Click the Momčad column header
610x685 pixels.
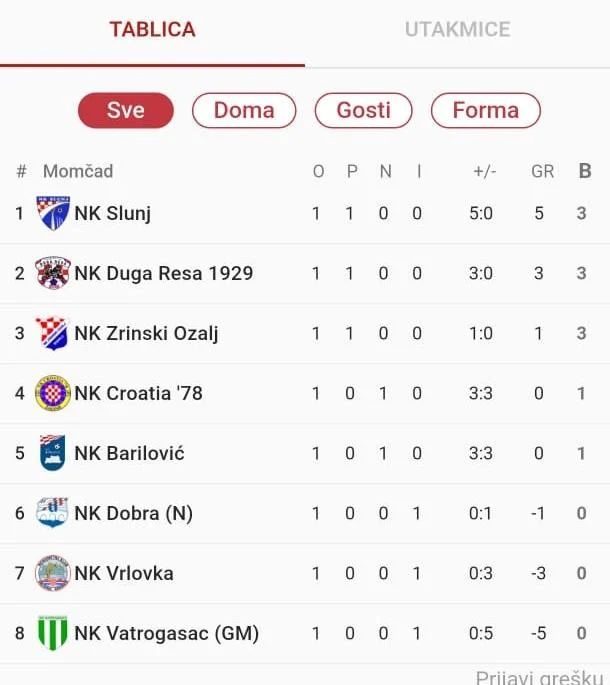(x=78, y=171)
